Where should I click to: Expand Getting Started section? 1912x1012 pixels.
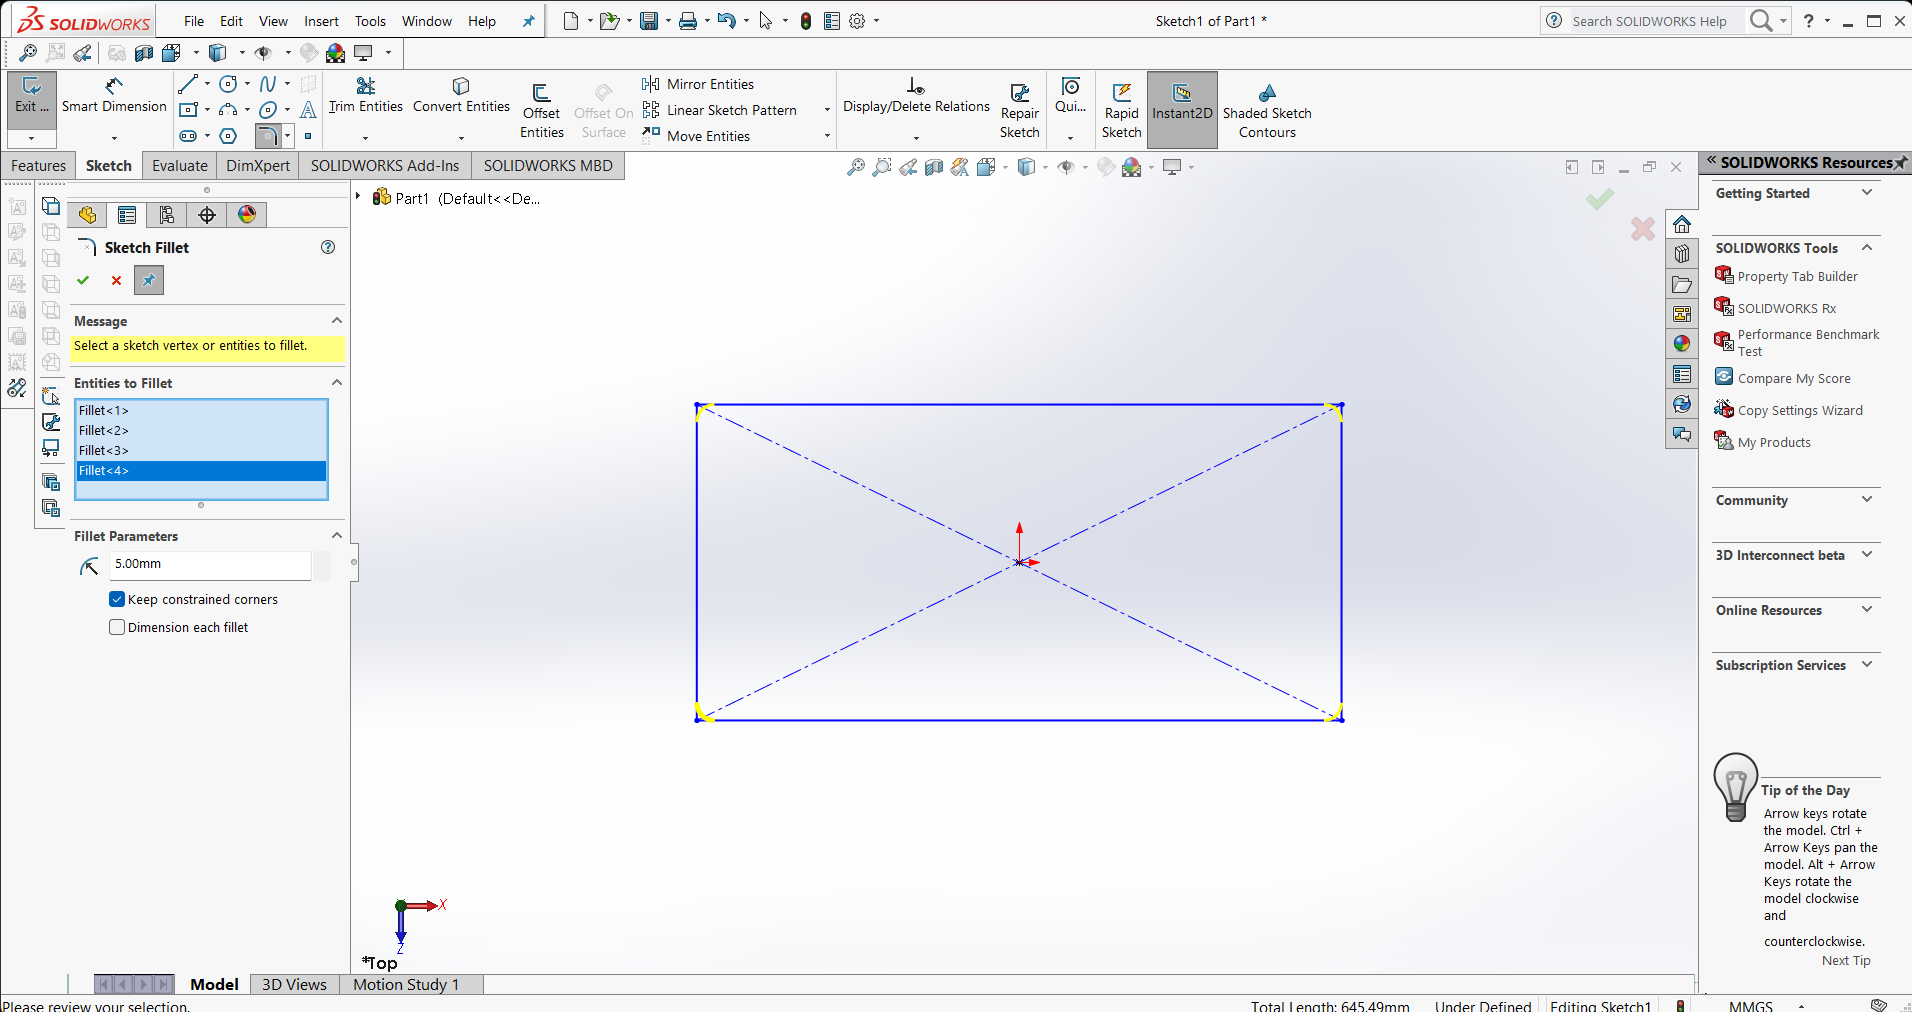(x=1867, y=192)
